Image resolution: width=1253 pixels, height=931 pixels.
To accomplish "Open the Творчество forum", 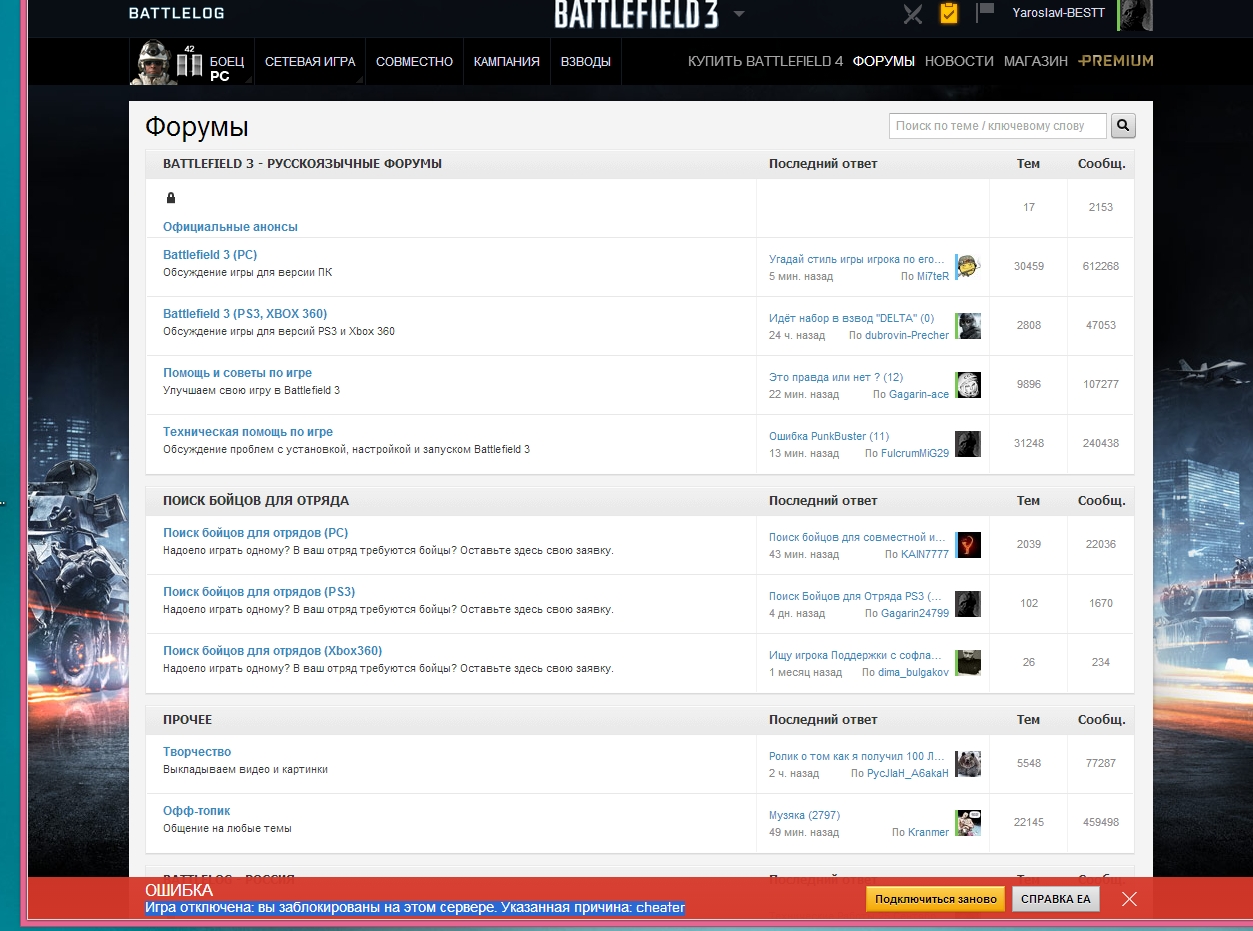I will coord(197,752).
